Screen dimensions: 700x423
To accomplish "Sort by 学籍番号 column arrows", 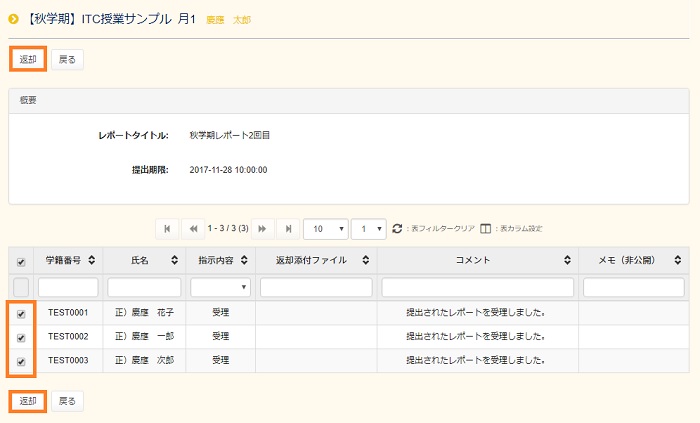I will click(92, 260).
